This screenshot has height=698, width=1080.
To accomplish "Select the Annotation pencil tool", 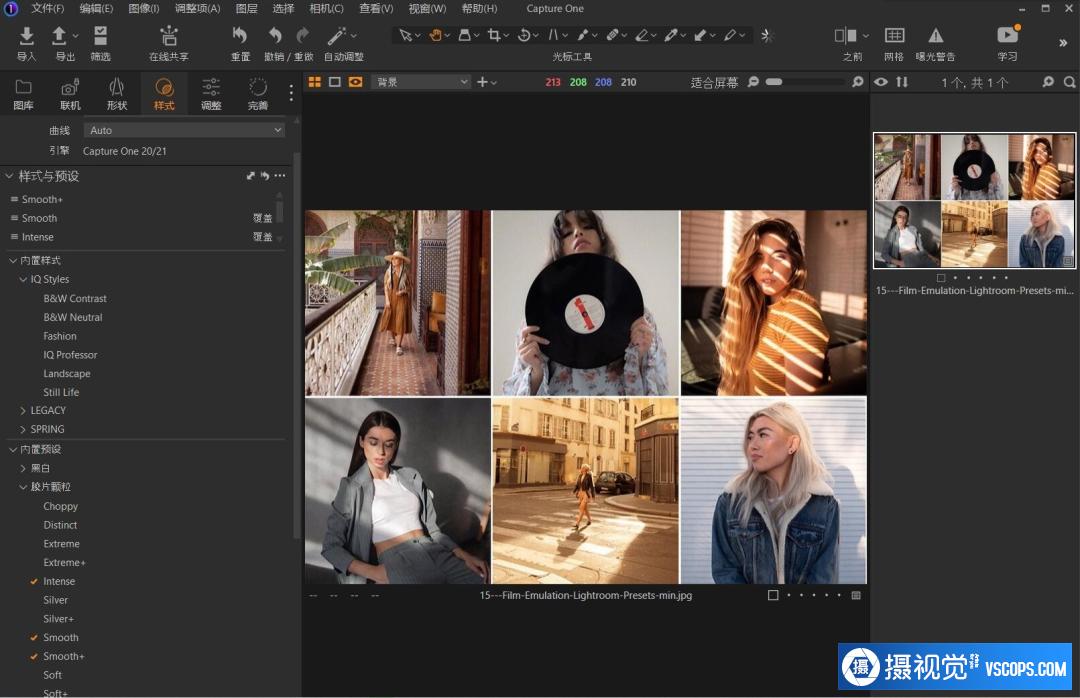I will [x=730, y=35].
